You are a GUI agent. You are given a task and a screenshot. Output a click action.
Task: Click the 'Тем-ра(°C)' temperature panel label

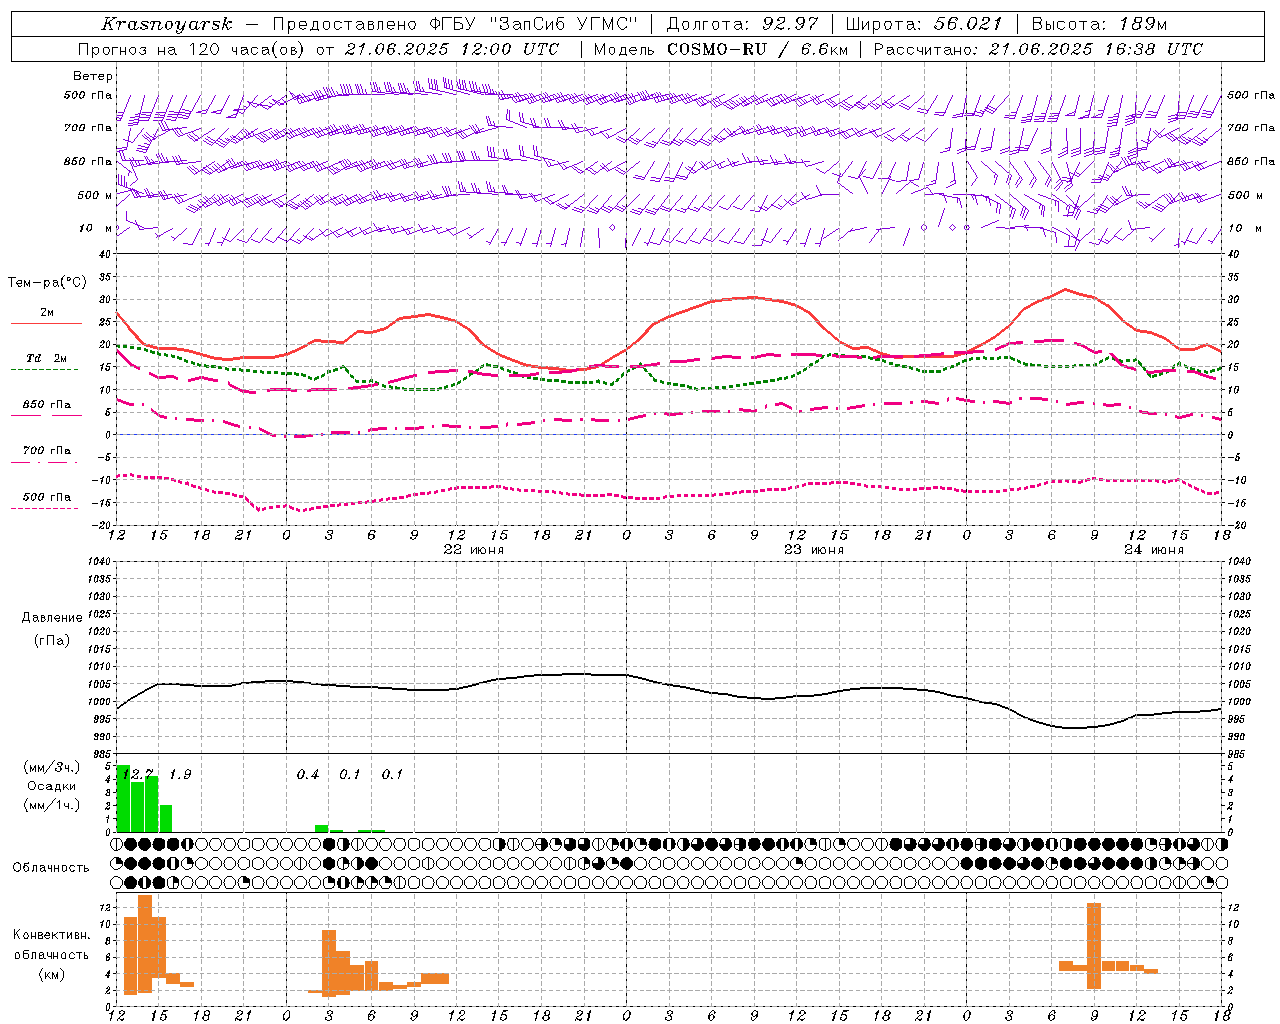(47, 283)
